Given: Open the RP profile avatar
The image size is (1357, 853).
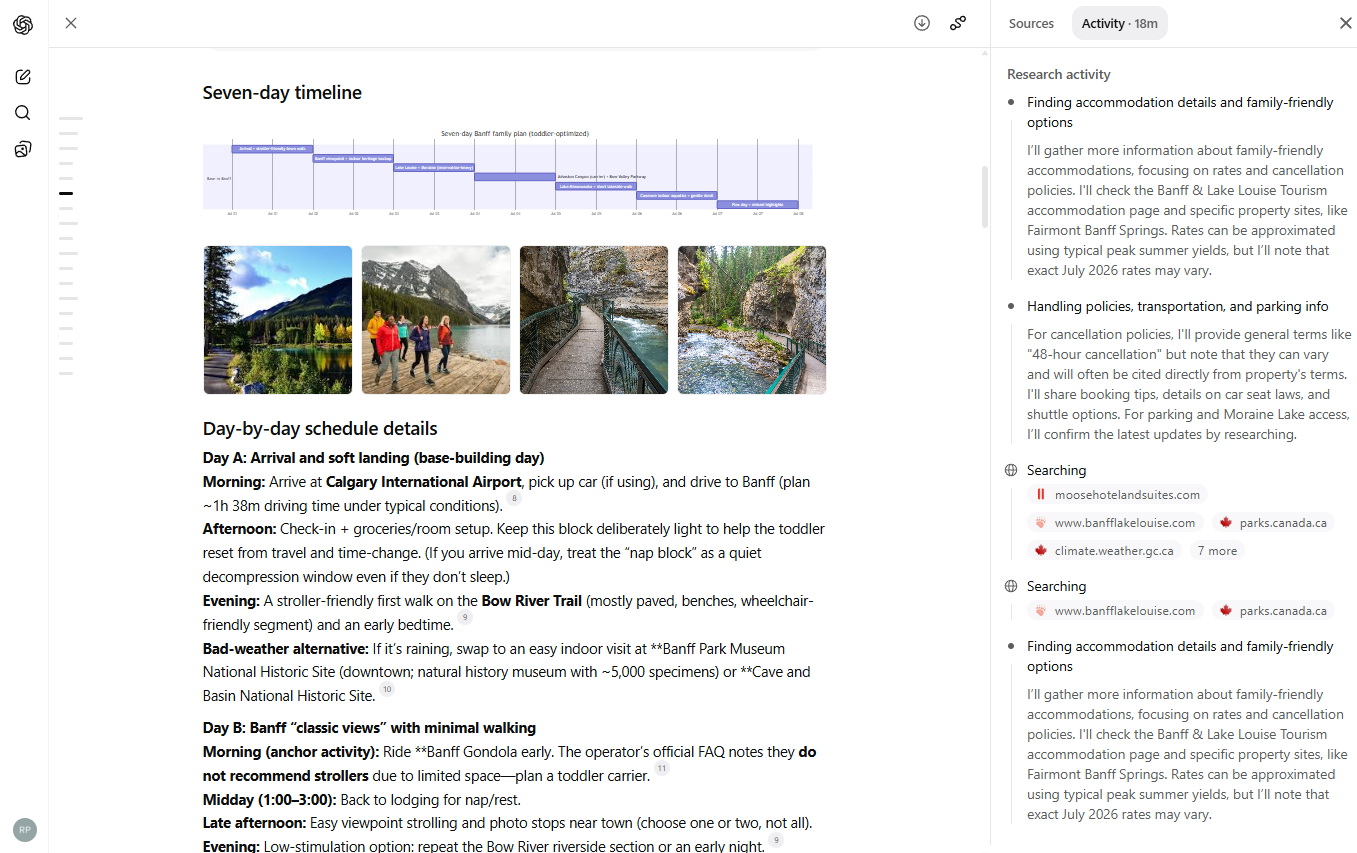Looking at the screenshot, I should pyautogui.click(x=24, y=829).
